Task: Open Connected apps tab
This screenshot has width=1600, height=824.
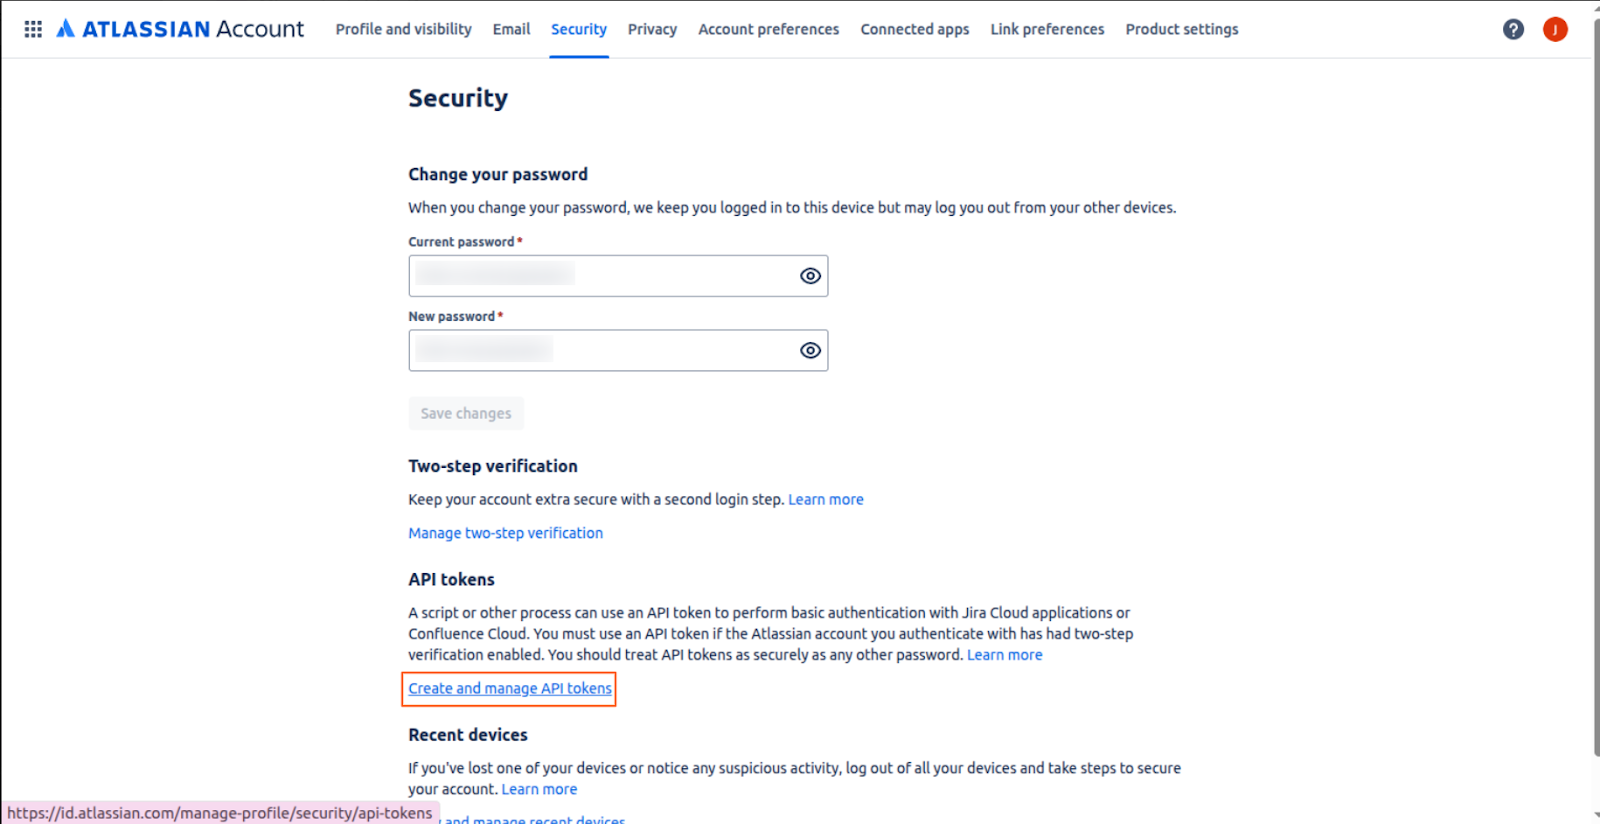Action: click(x=914, y=29)
